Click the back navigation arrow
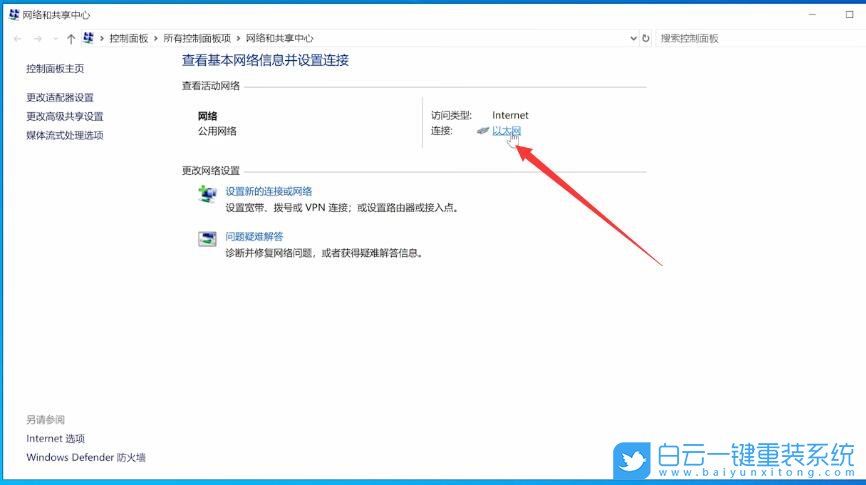The width and height of the screenshot is (866, 485). click(18, 38)
